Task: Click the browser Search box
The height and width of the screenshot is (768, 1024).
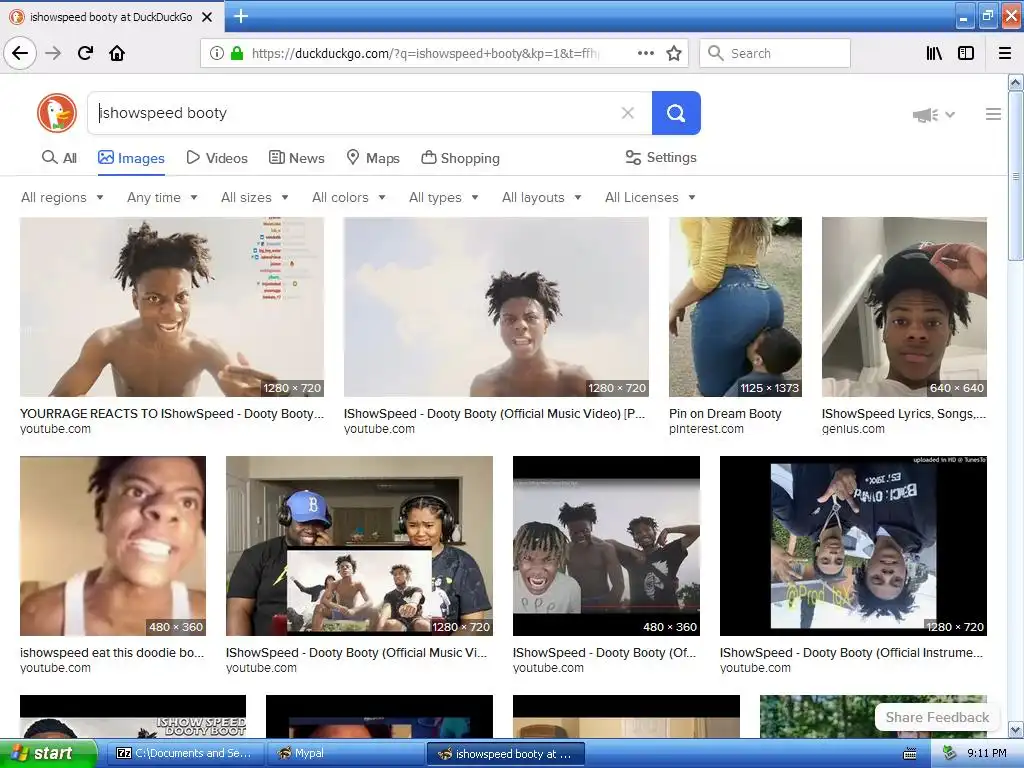Action: click(775, 53)
